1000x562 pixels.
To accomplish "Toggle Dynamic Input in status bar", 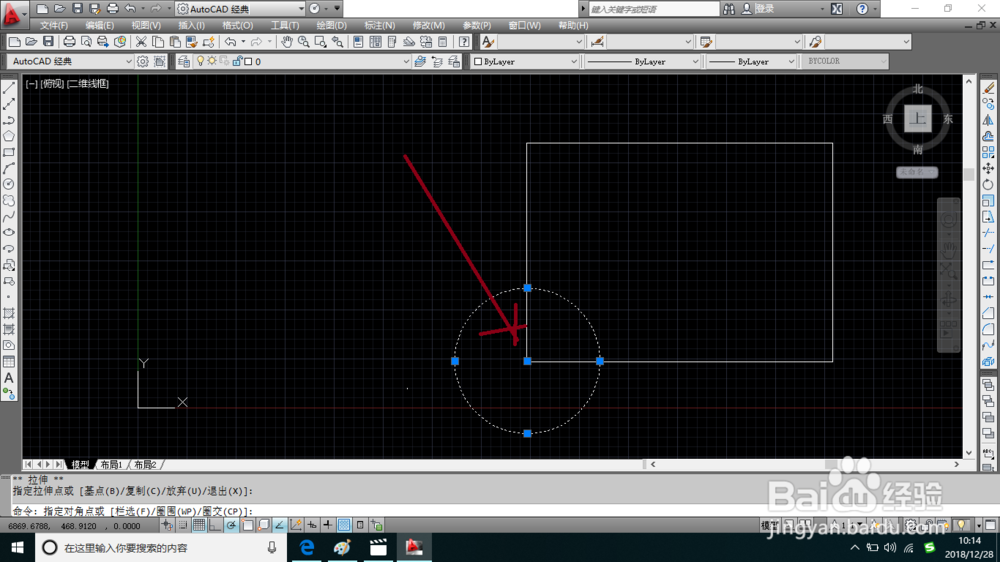I will pos(312,525).
